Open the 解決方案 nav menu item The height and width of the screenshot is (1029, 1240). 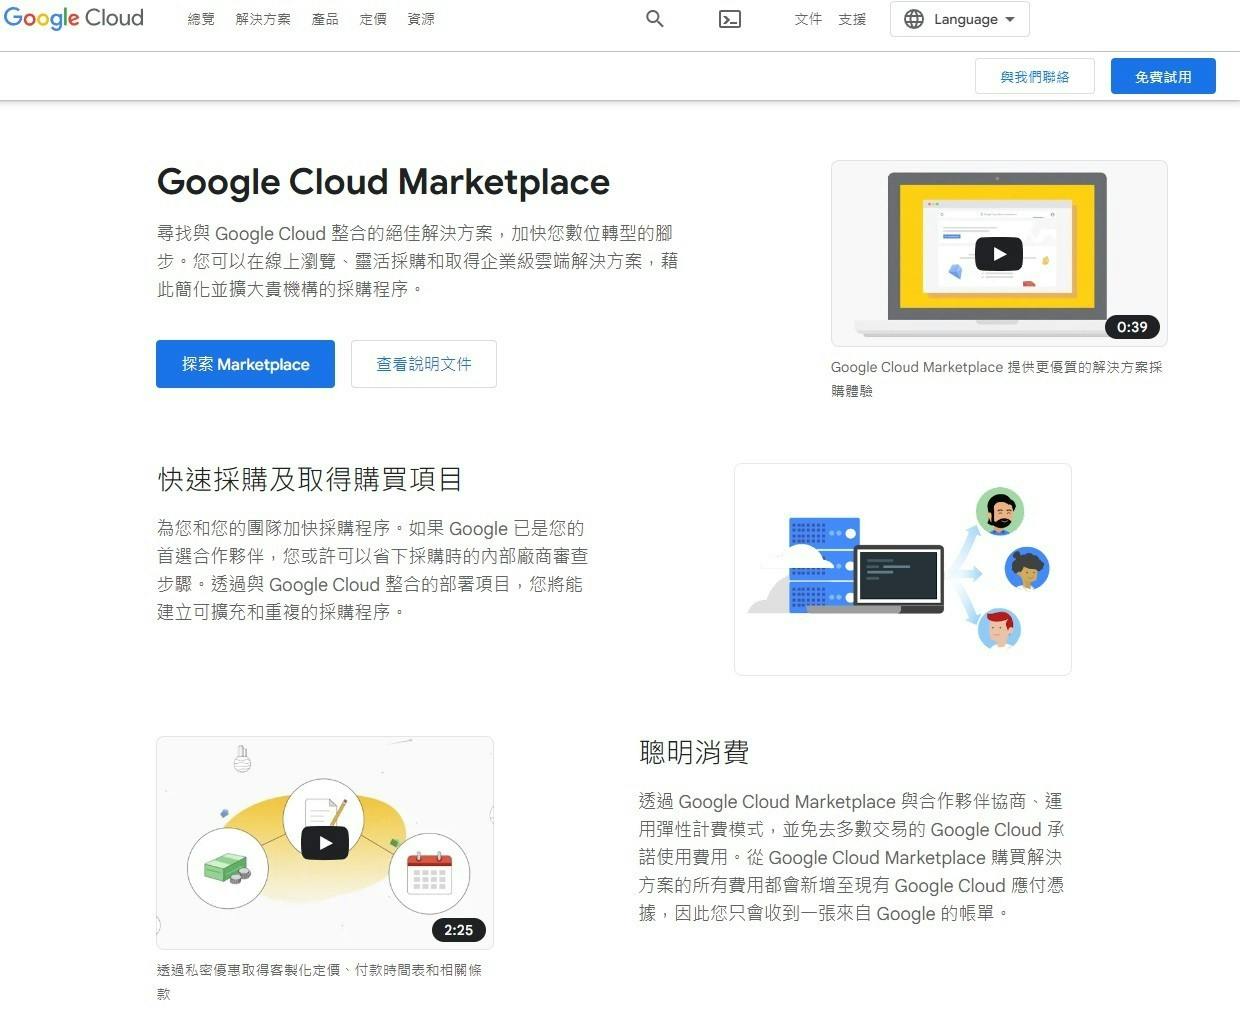[263, 19]
